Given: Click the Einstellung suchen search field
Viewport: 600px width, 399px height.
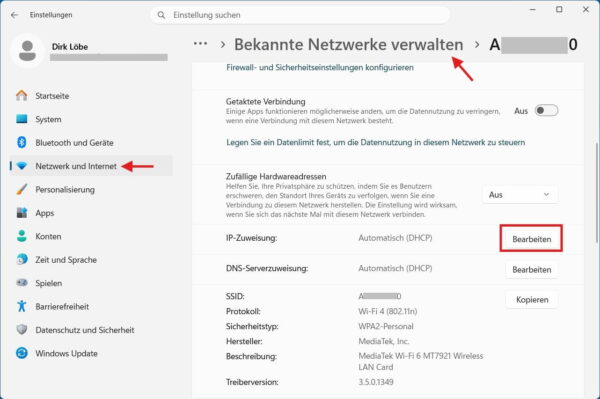Looking at the screenshot, I should click(x=300, y=15).
